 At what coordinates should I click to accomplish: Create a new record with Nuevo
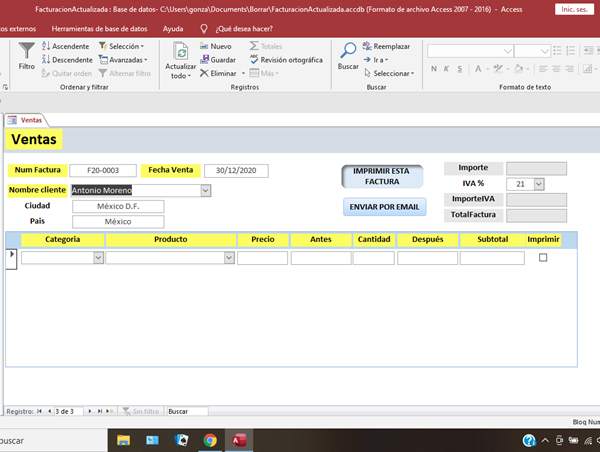point(215,46)
